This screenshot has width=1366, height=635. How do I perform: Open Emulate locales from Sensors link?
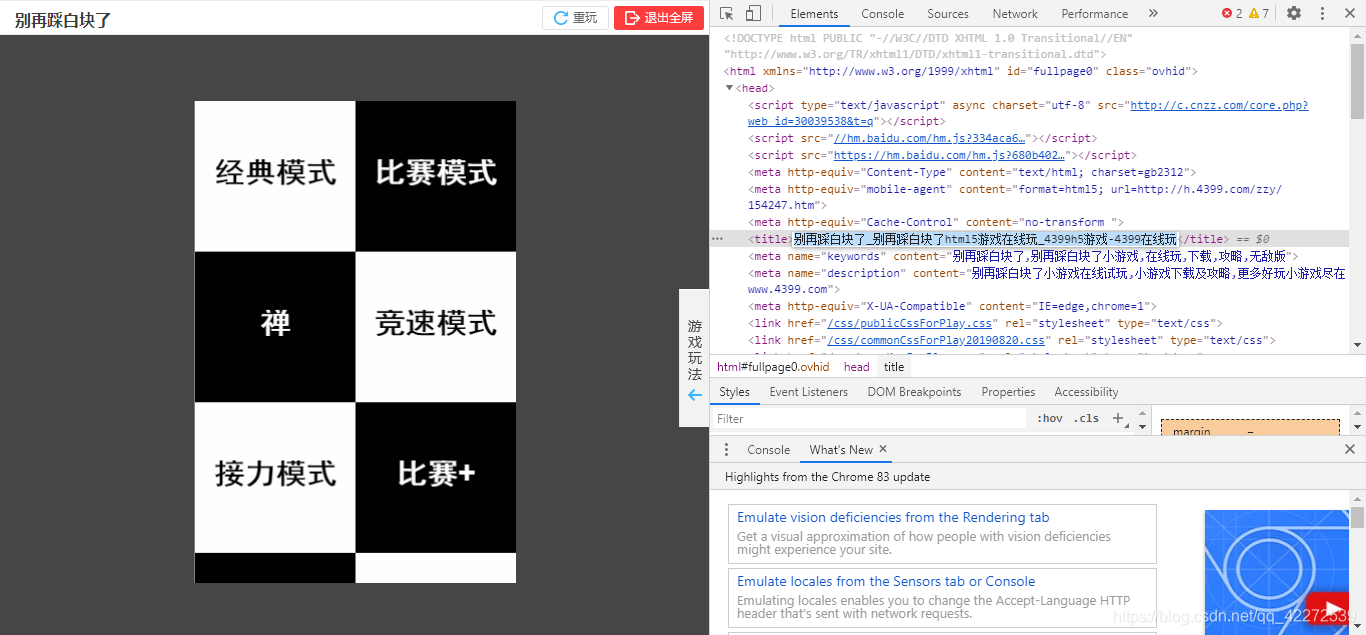click(x=886, y=582)
